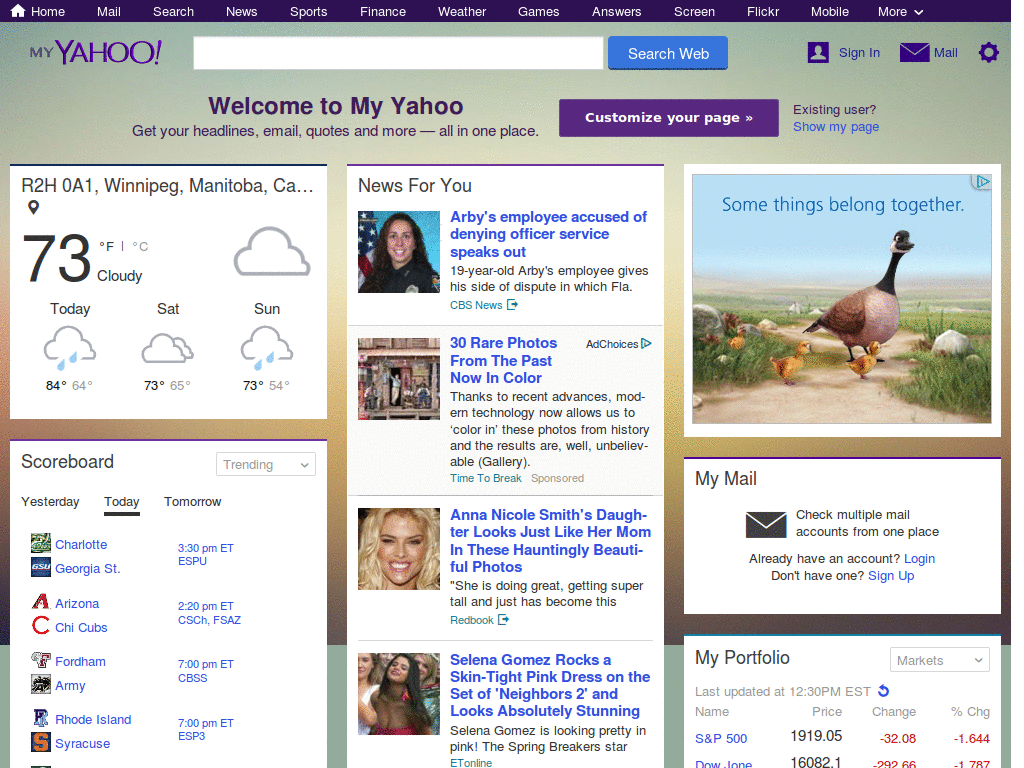This screenshot has height=768, width=1024.
Task: Open Finance in the top navigation
Action: pyautogui.click(x=383, y=12)
